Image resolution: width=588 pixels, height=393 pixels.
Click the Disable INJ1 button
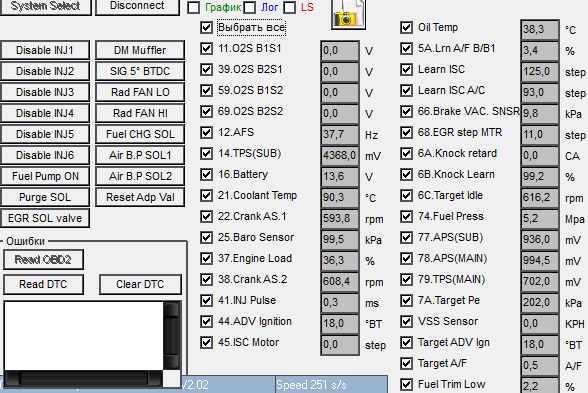[x=45, y=50]
